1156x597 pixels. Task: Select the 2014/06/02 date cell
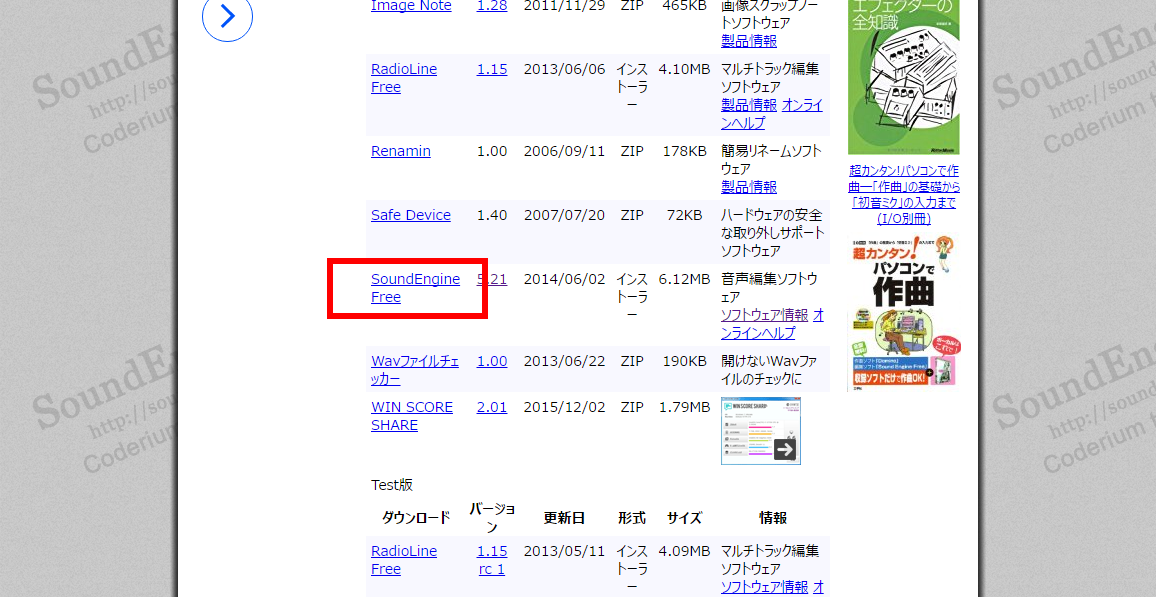click(x=564, y=279)
